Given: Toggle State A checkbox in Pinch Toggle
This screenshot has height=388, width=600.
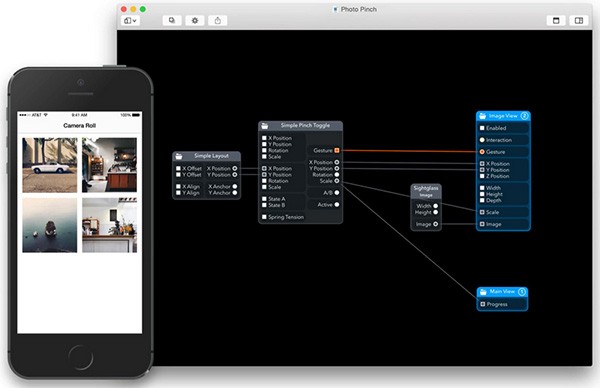Looking at the screenshot, I should tap(264, 199).
